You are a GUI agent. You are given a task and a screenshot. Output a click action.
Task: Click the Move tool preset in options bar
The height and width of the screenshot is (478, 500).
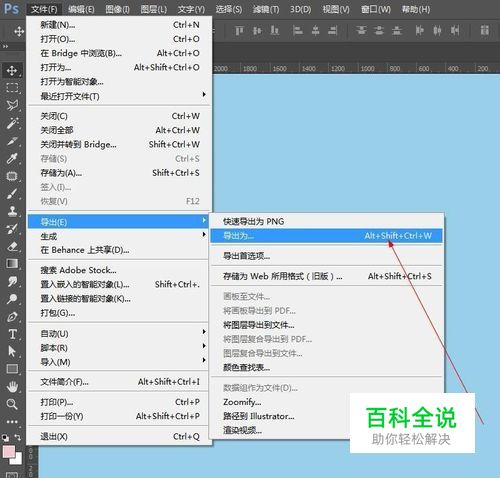point(19,31)
